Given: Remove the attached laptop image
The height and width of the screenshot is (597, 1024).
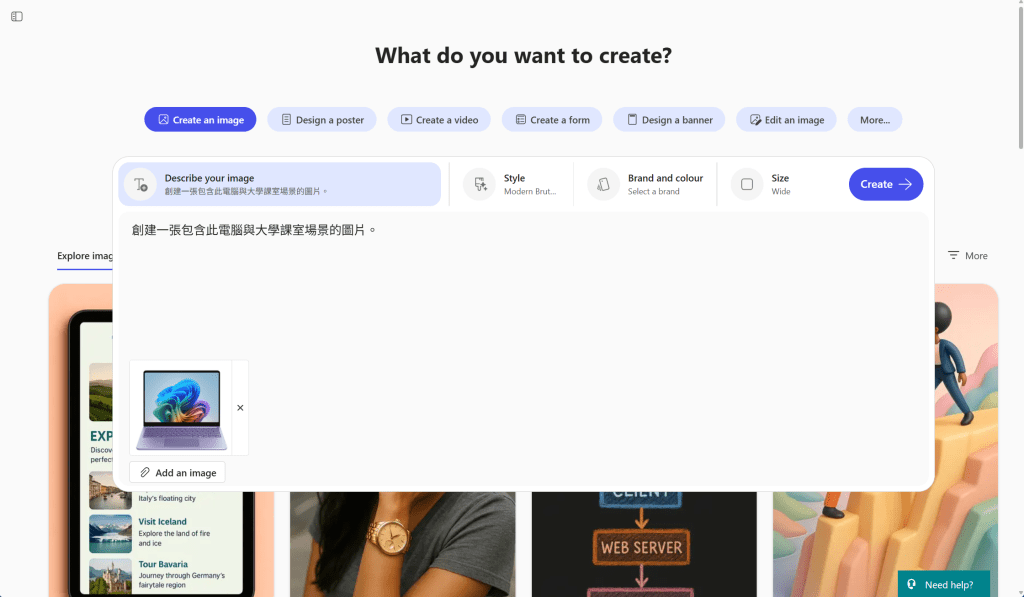Looking at the screenshot, I should point(240,408).
